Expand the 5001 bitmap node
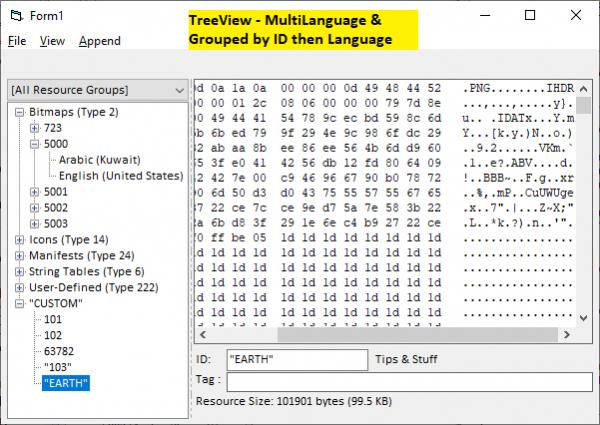Screen dimensions: 600x425 click(34, 192)
